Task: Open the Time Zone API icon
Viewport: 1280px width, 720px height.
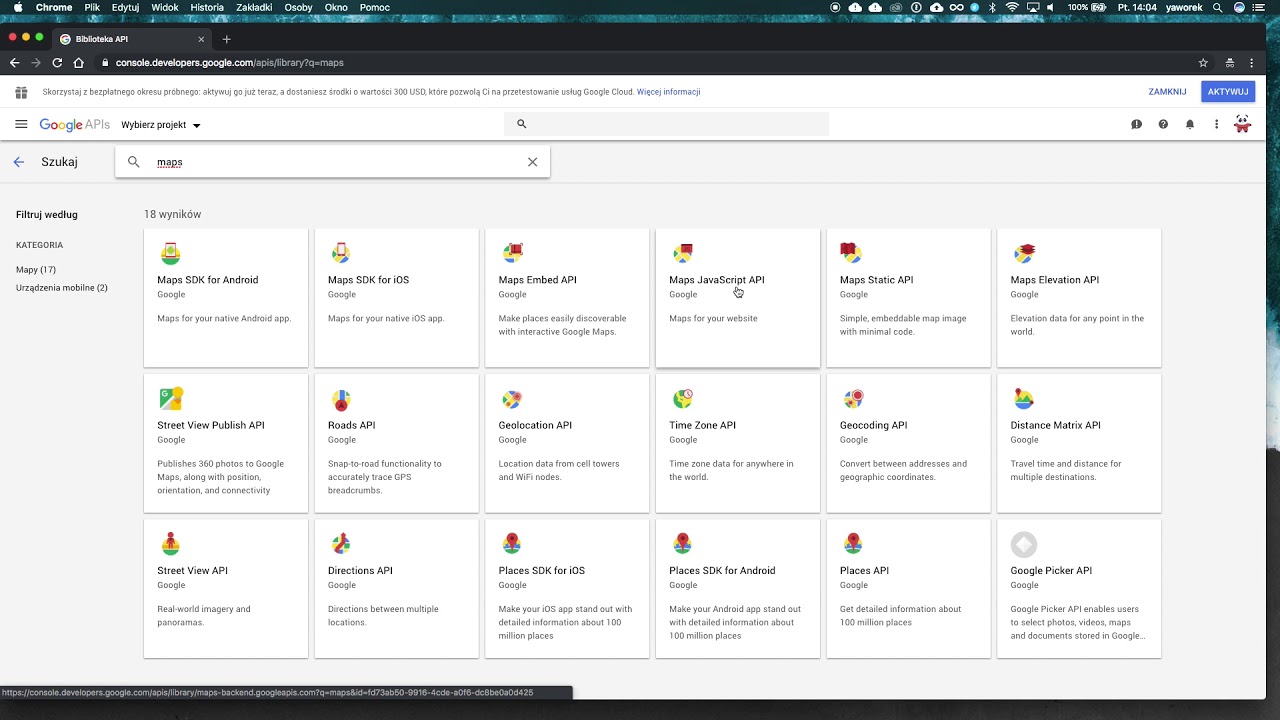Action: point(683,399)
